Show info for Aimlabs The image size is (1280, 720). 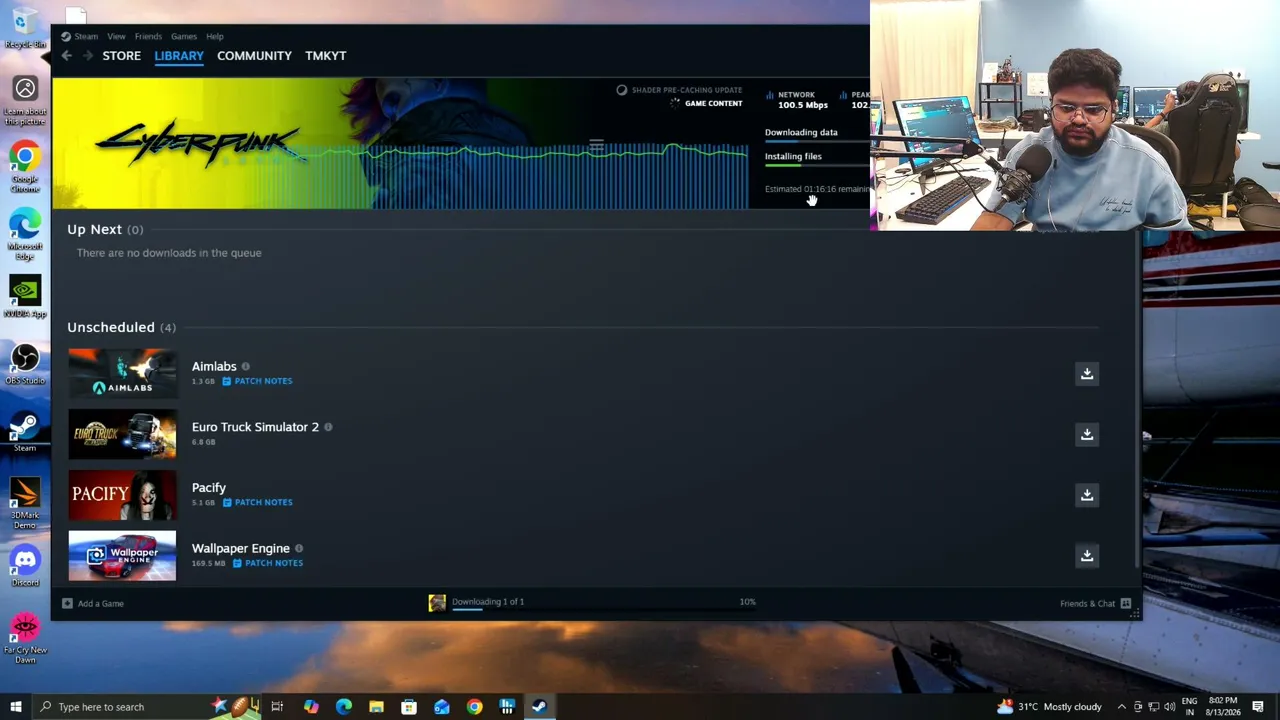pos(245,367)
